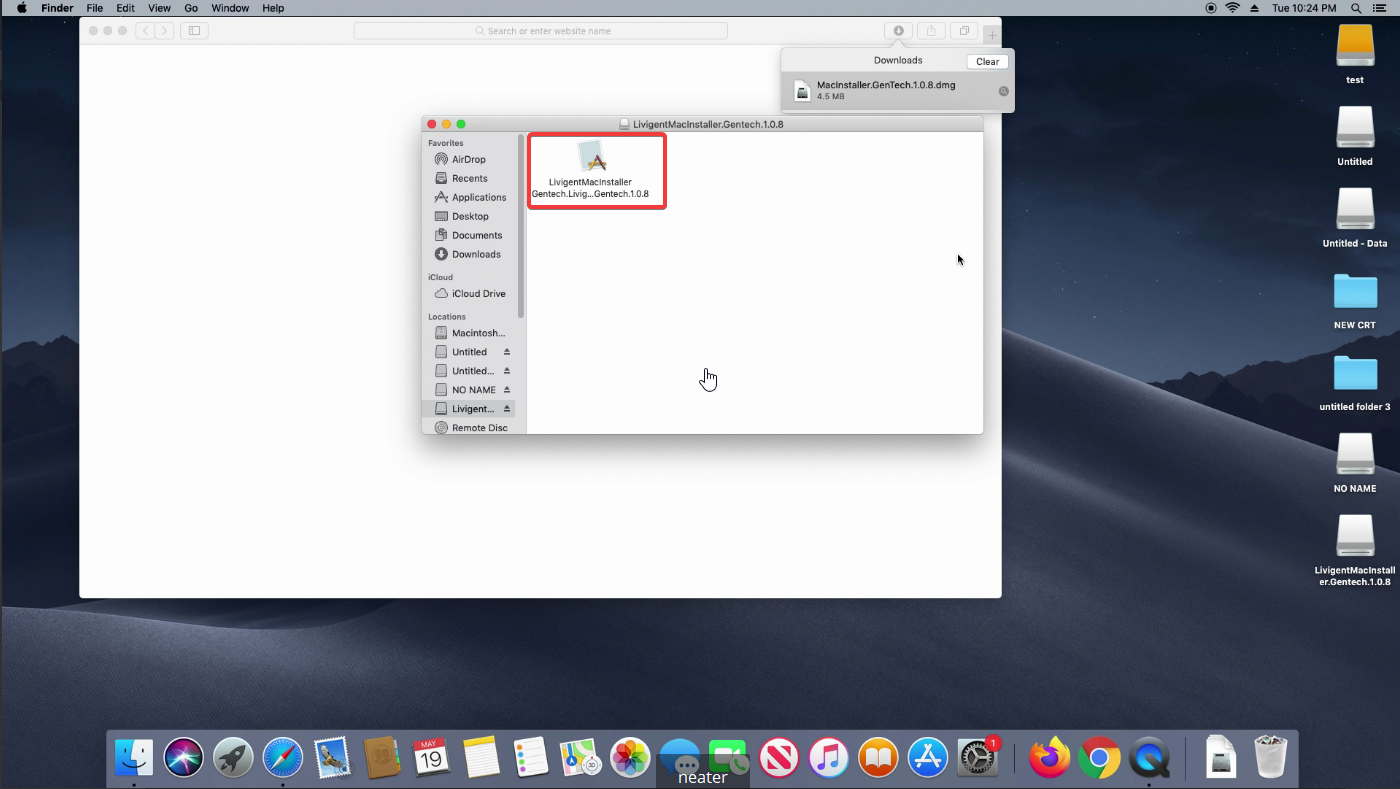Click the Safari address search field
This screenshot has height=789, width=1400.
[541, 31]
